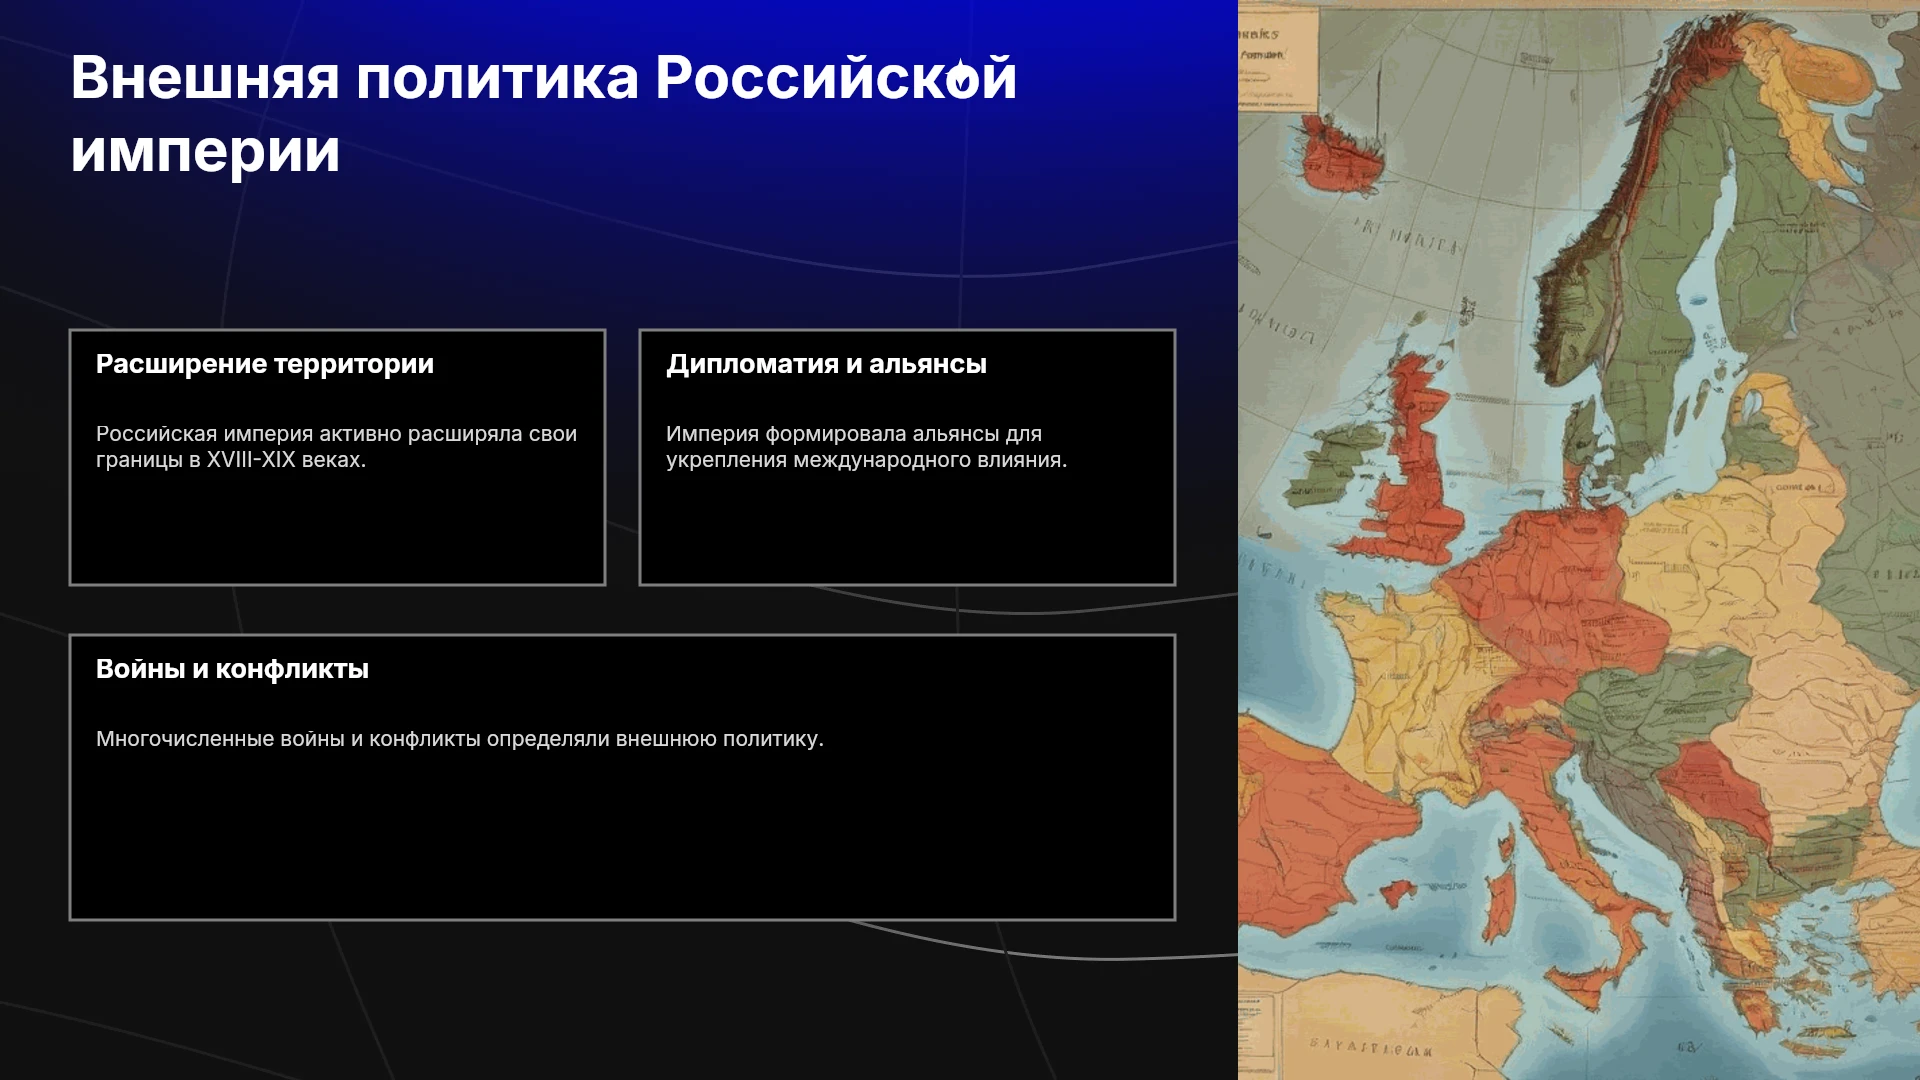Screen dimensions: 1920x1080
Task: Click the text "Многочисленные войны и конфликты" paragraph
Action: pos(459,739)
